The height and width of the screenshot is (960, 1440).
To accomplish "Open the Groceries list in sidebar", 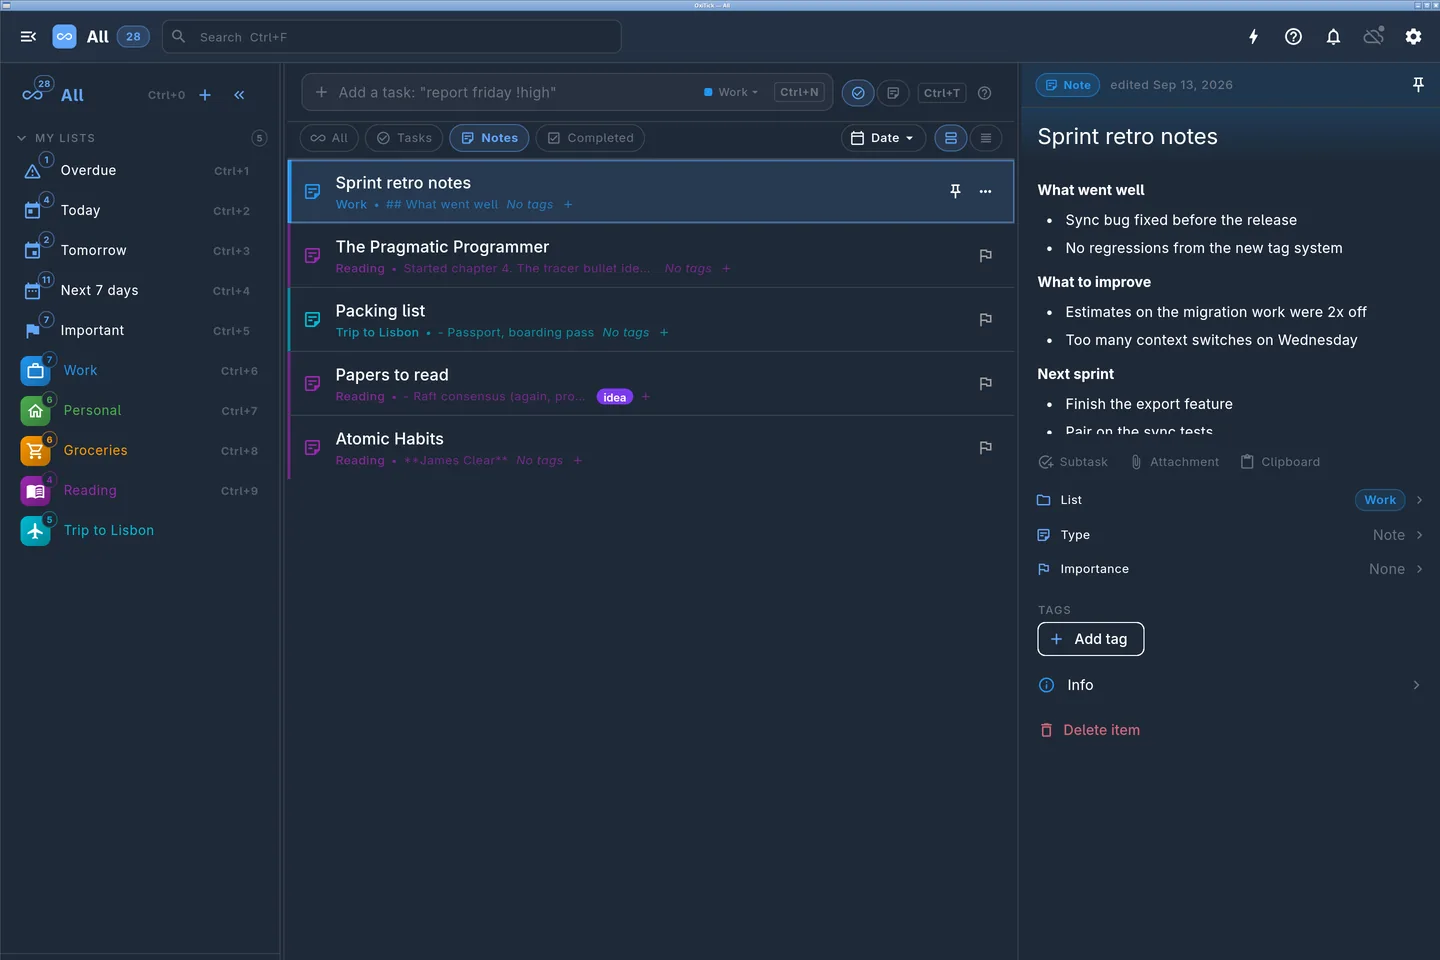I will (x=140, y=450).
